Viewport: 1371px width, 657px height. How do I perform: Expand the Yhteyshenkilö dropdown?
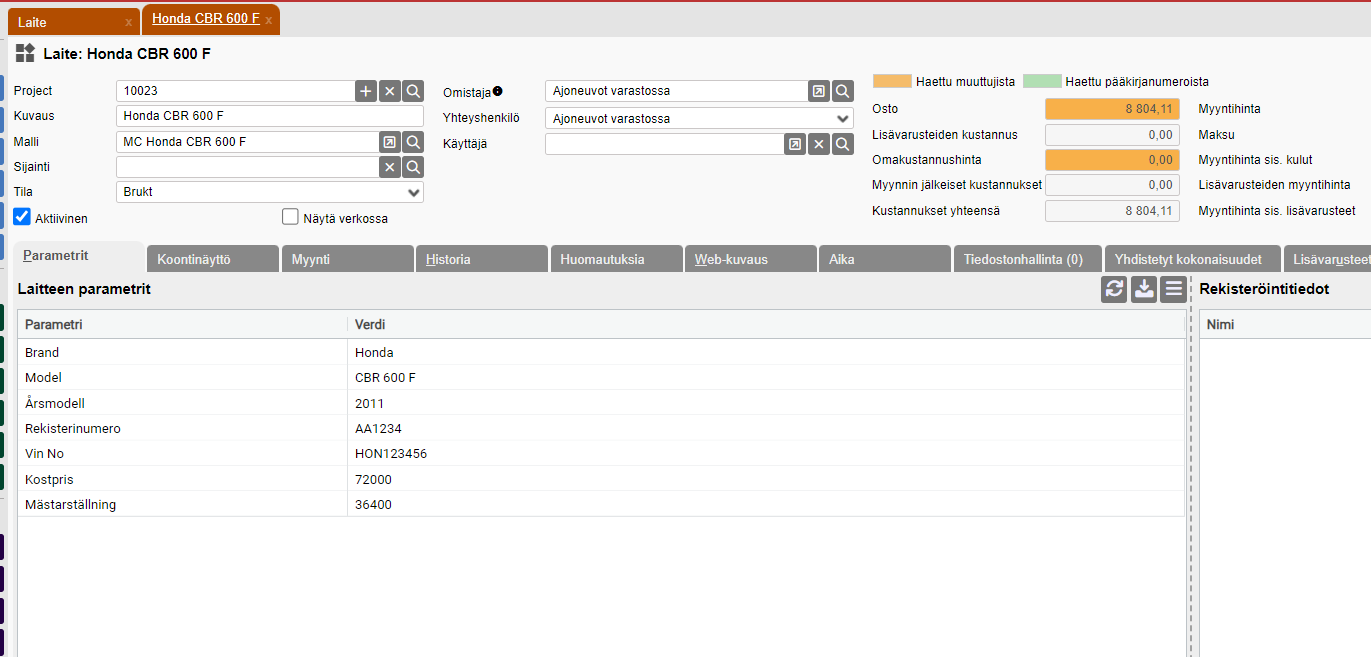[699, 118]
